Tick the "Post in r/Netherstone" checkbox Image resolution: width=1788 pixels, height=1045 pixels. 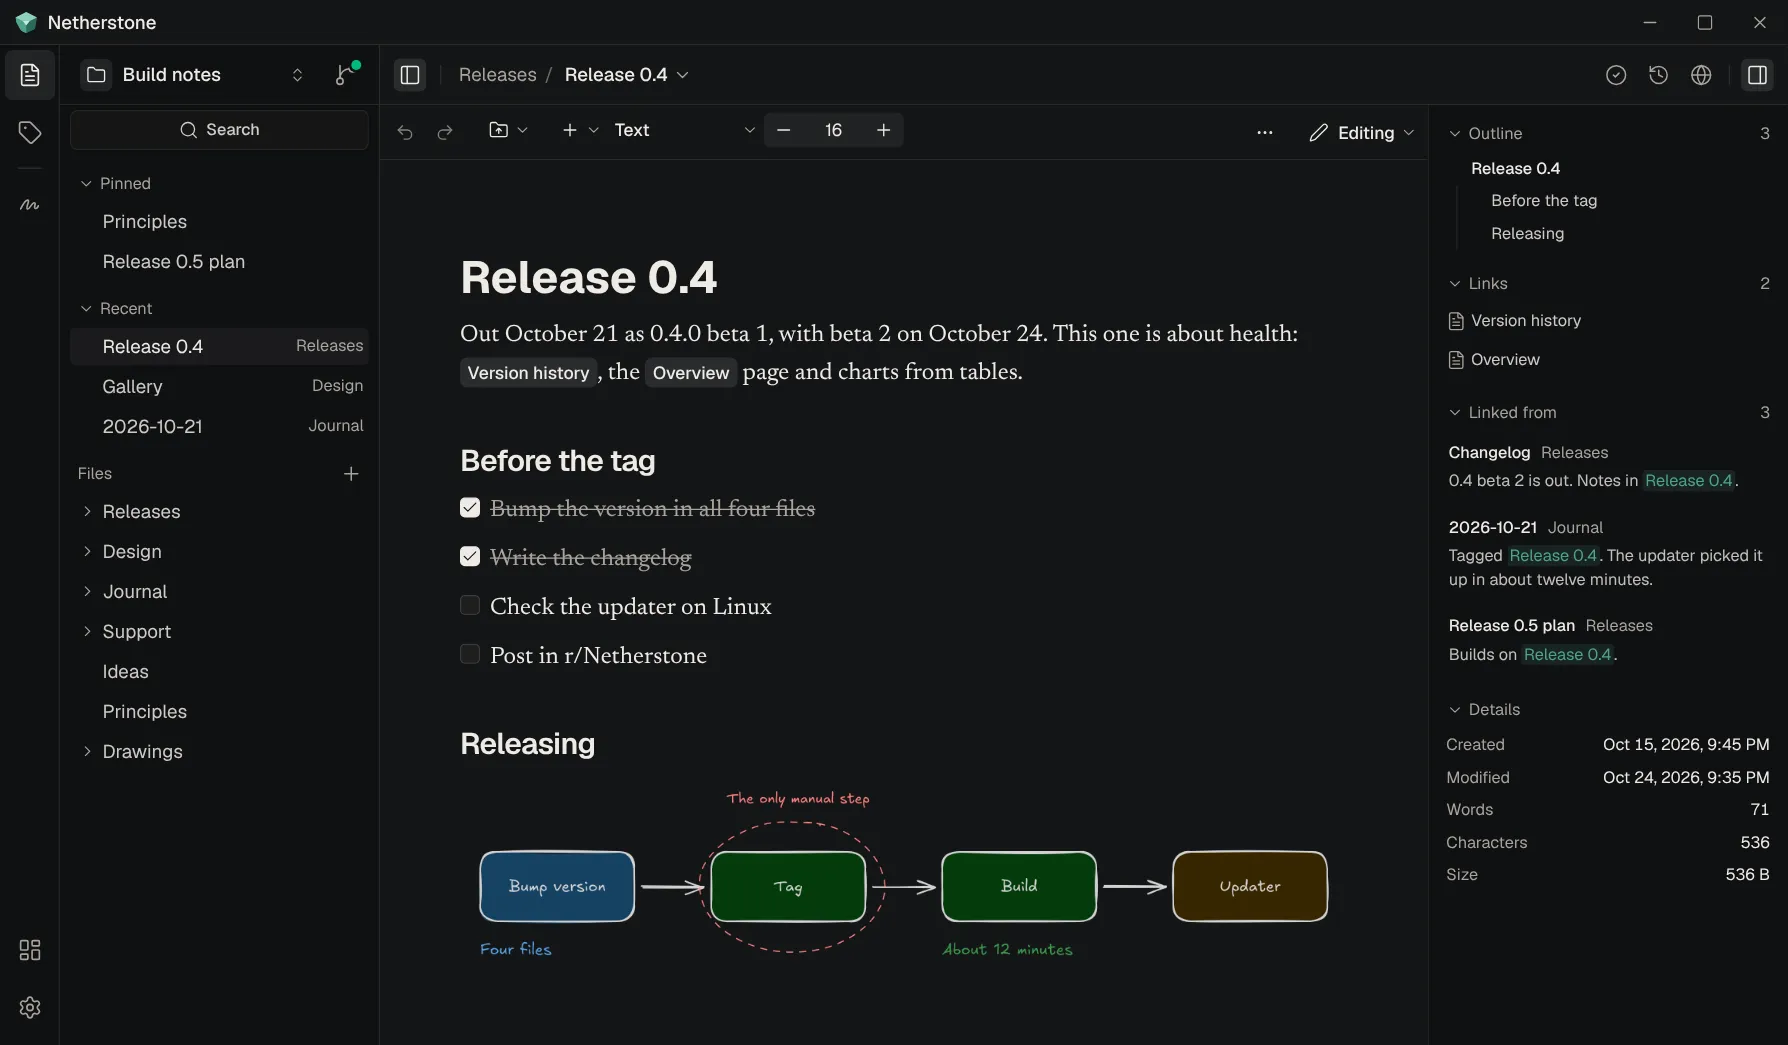[x=470, y=654]
